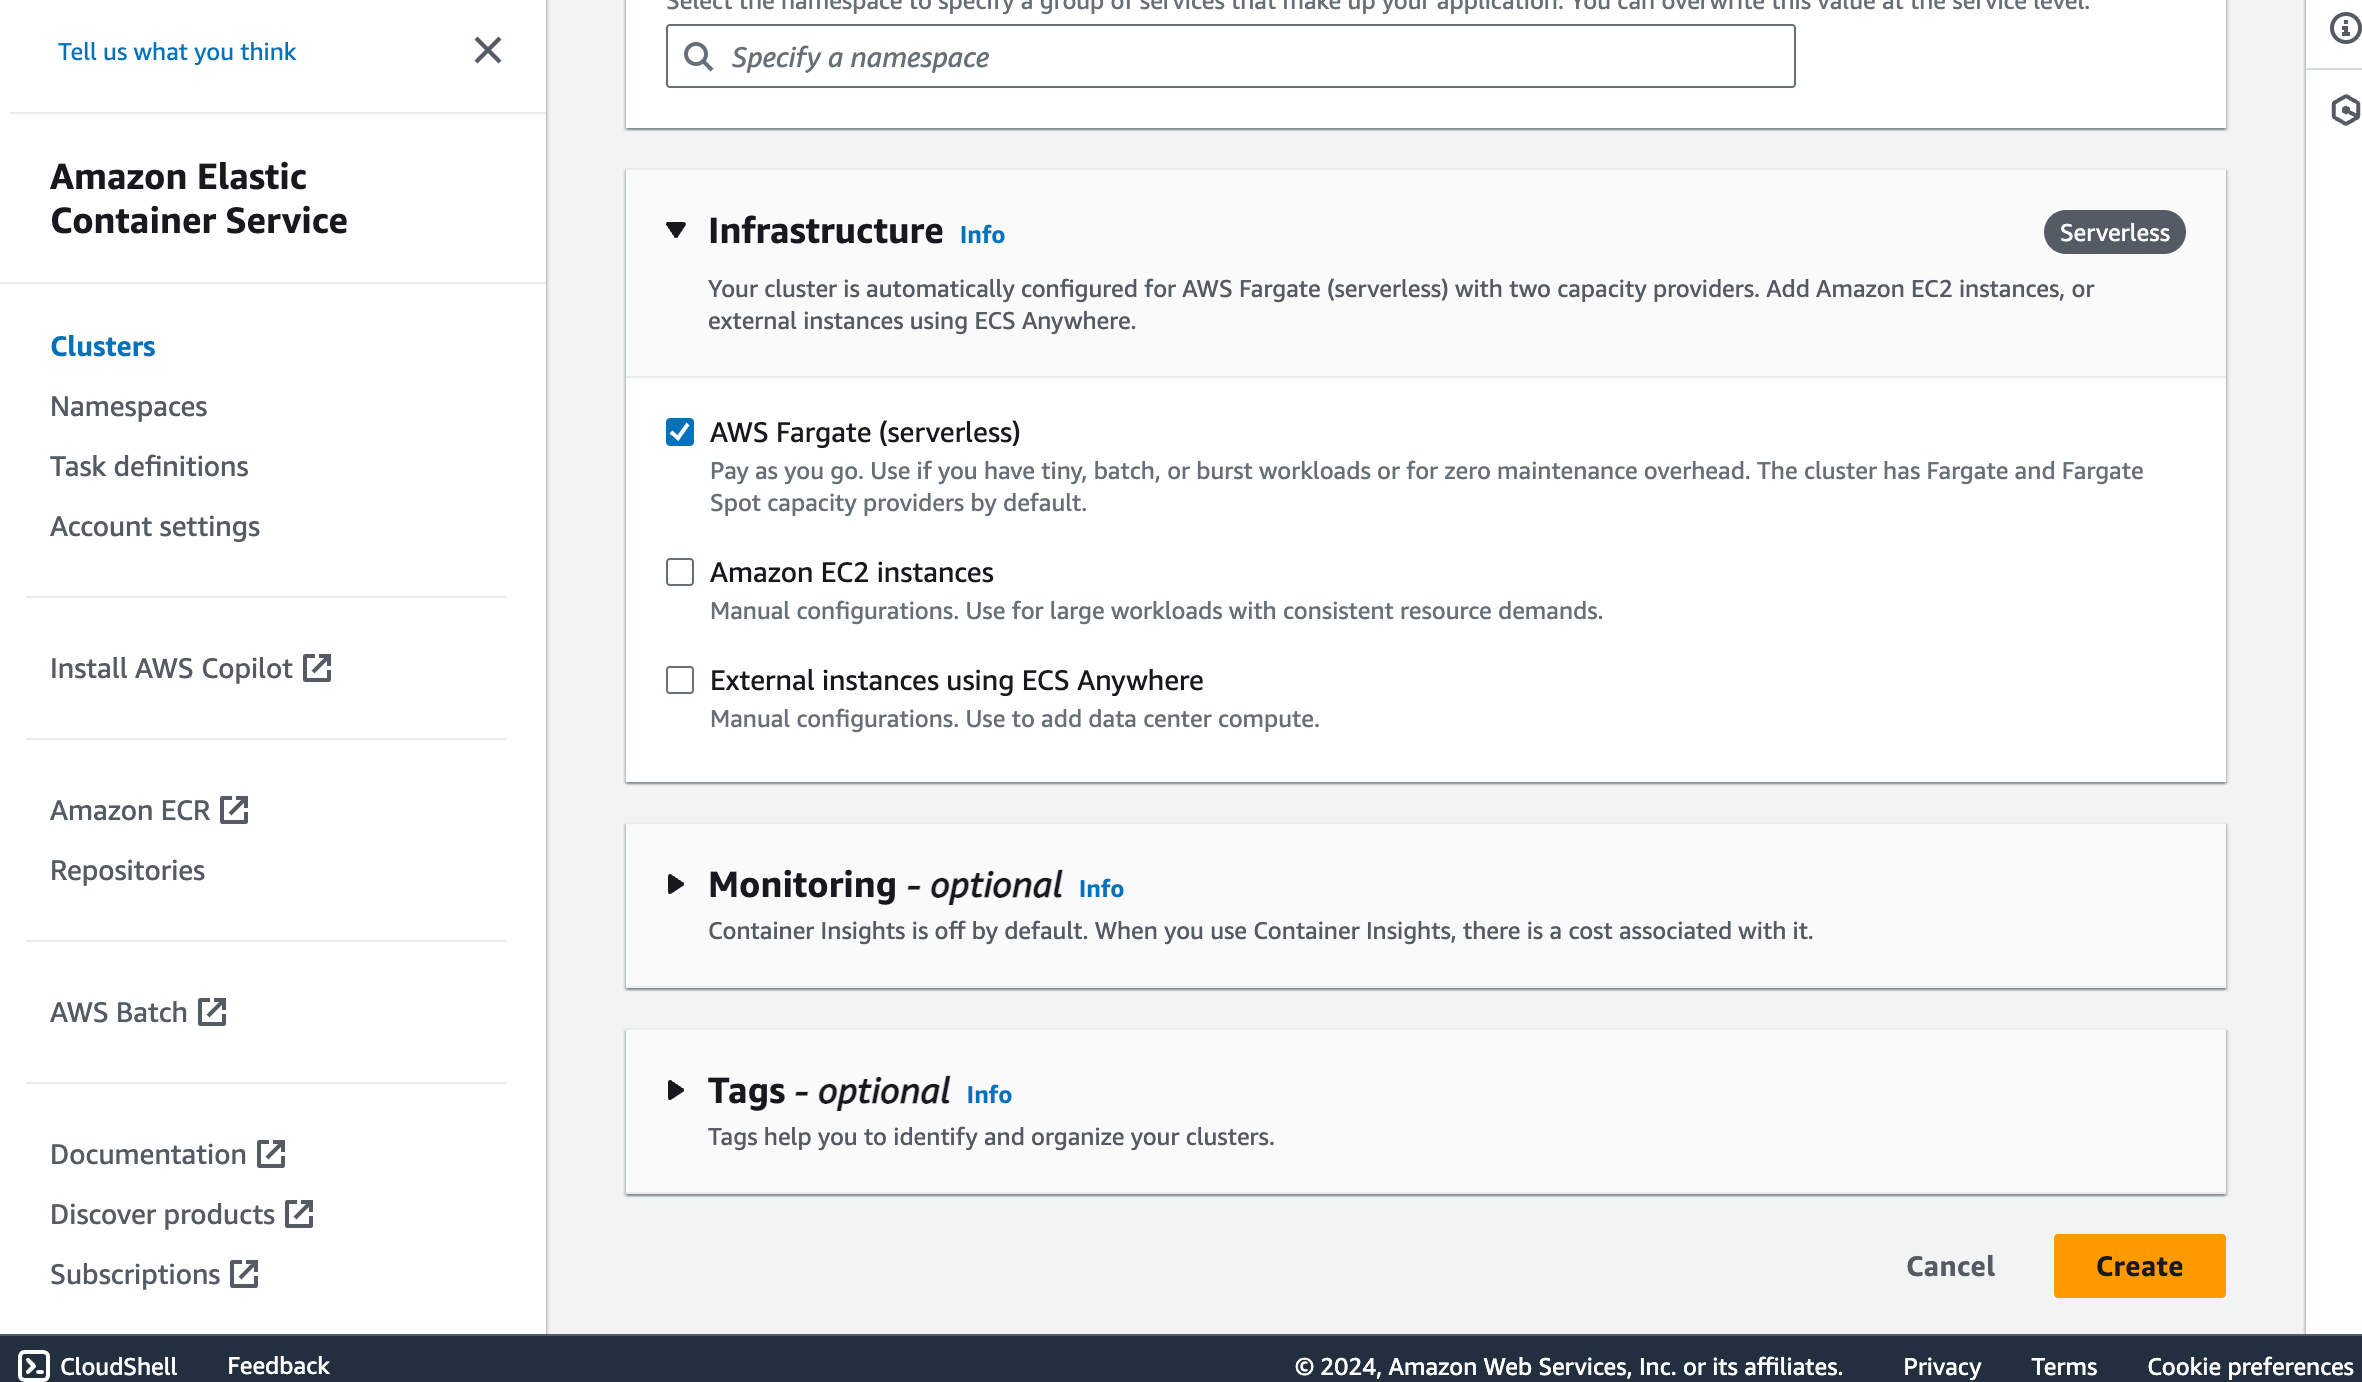Click the CloudShell terminal icon
The width and height of the screenshot is (2362, 1382).
[x=34, y=1365]
